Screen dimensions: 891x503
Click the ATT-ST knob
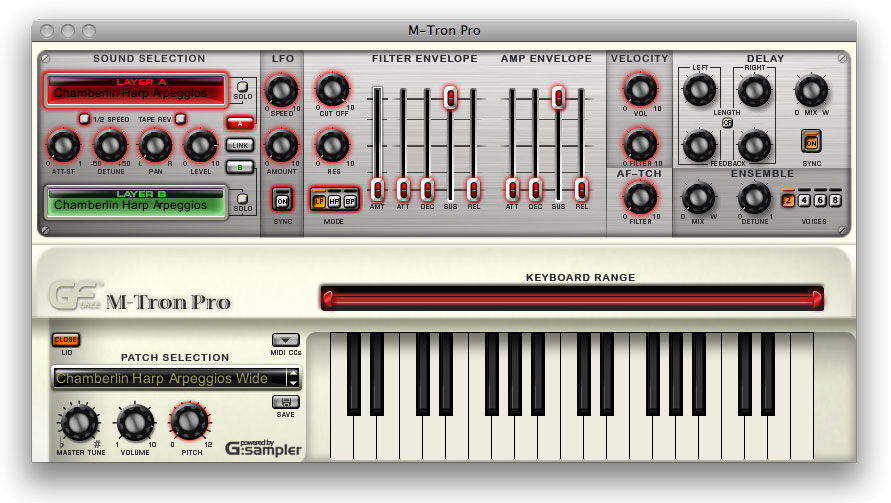(64, 146)
